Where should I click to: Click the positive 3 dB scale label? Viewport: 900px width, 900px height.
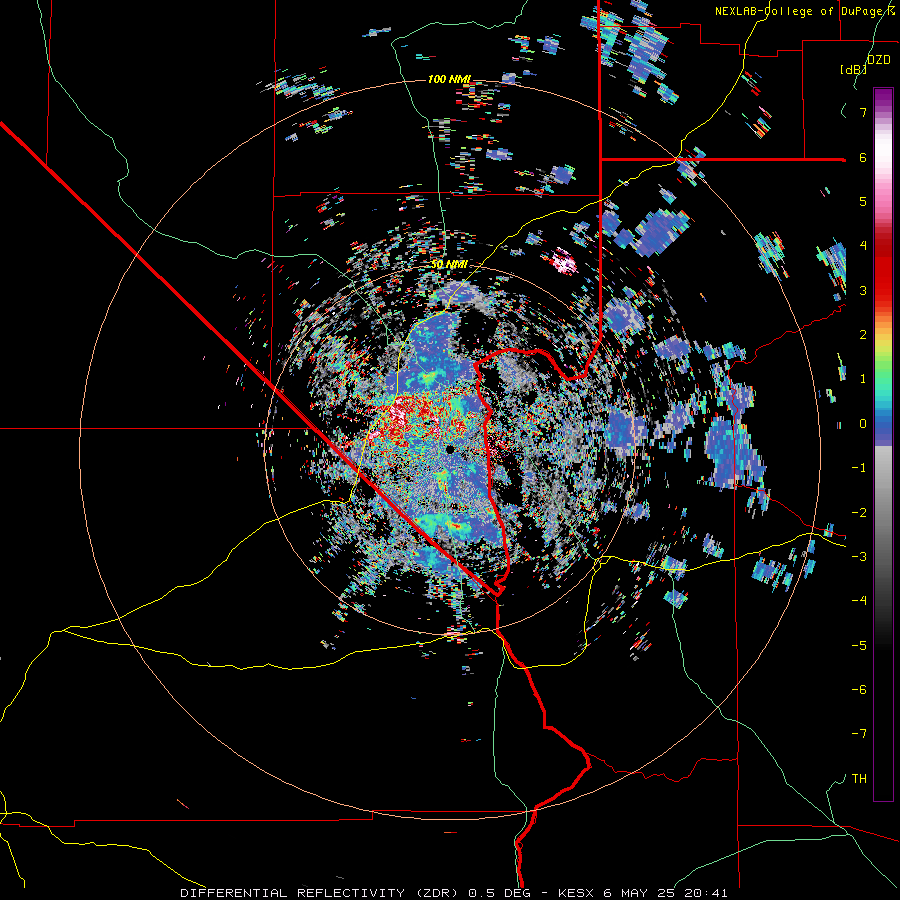[x=863, y=290]
